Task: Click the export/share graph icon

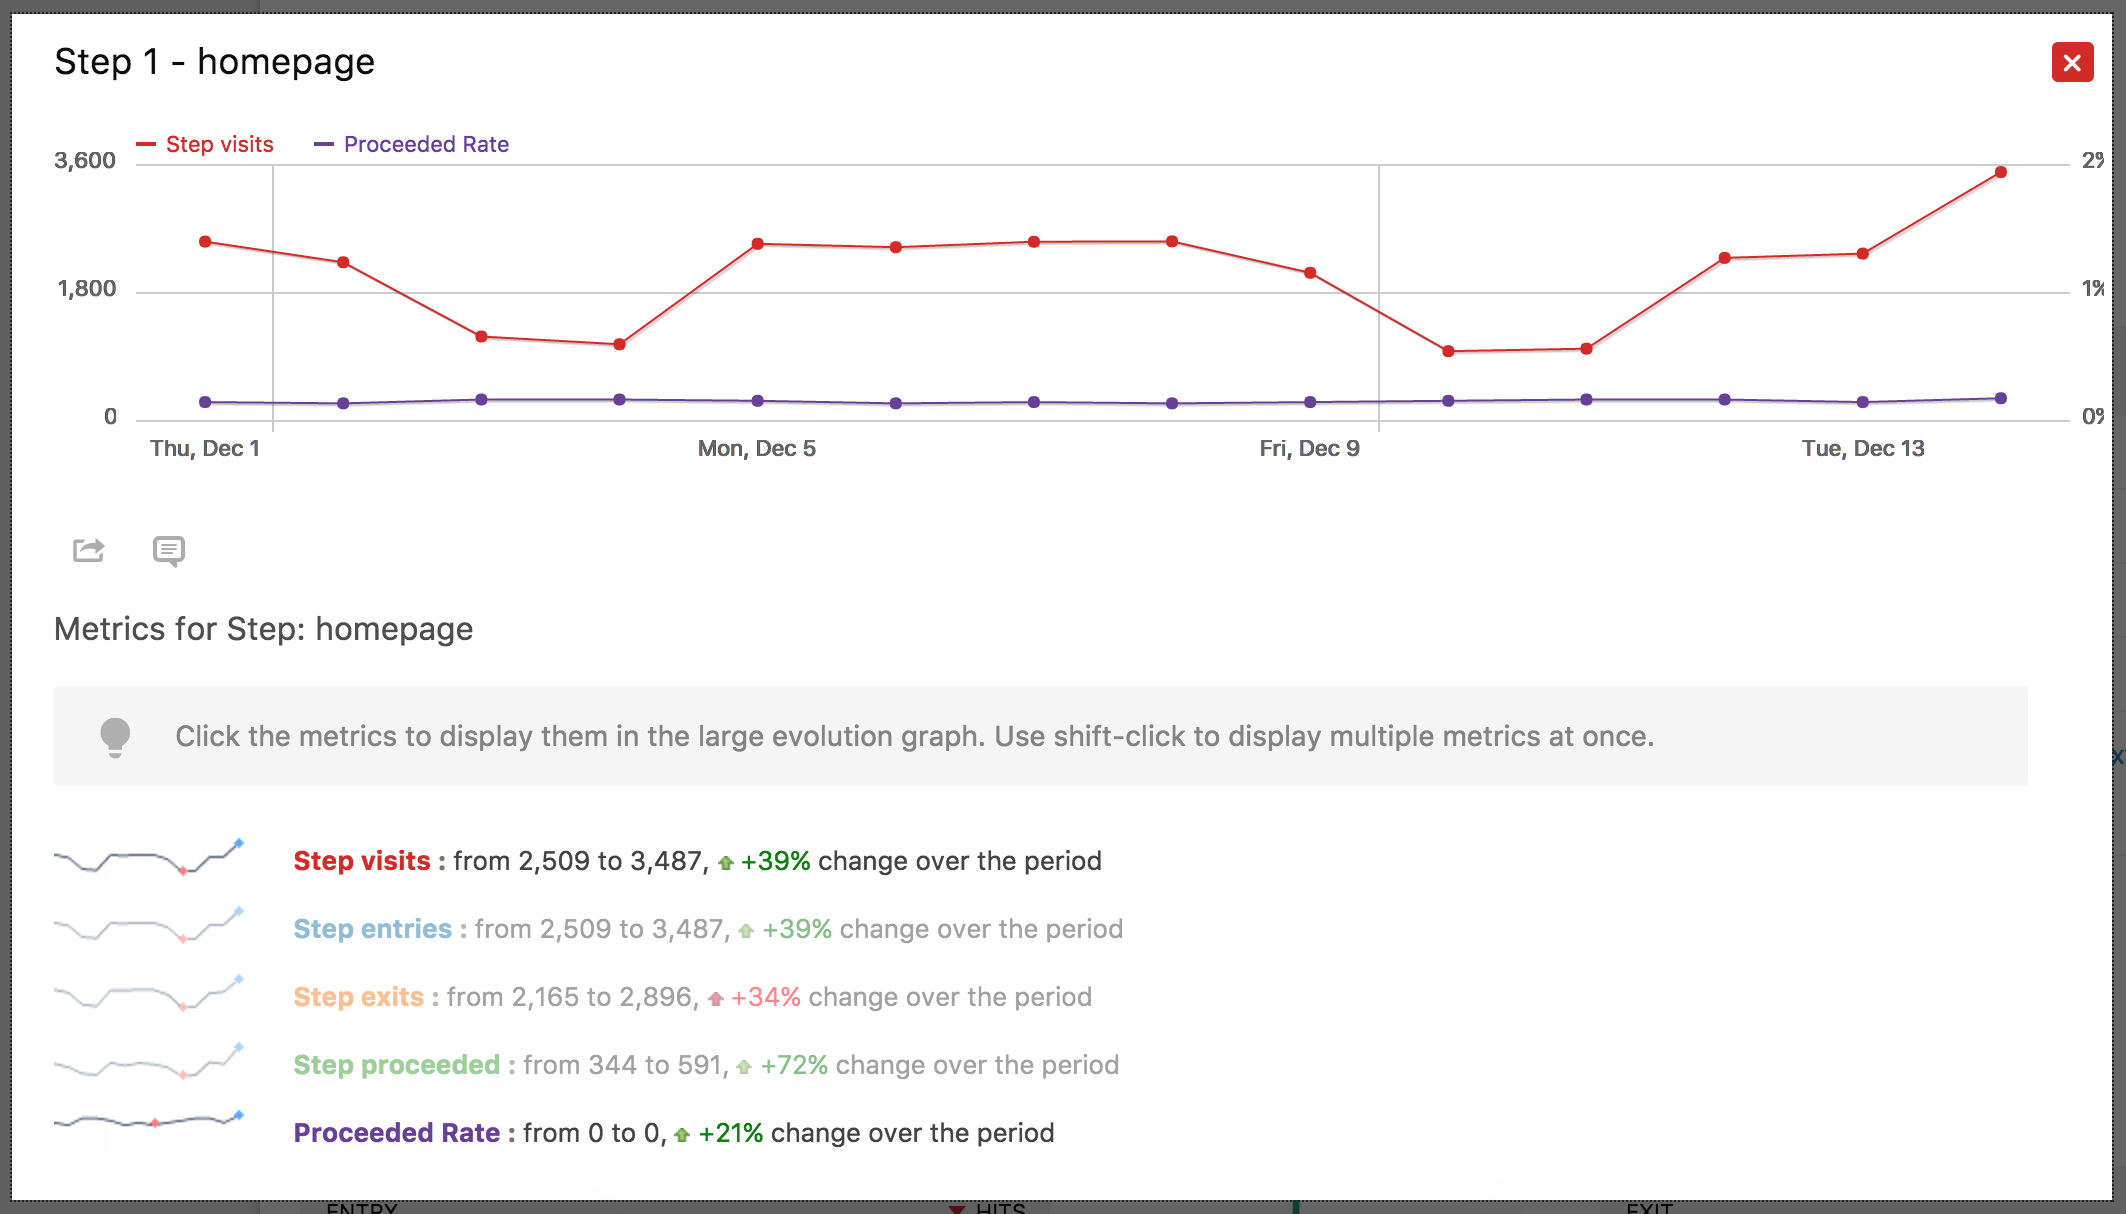Action: (x=88, y=550)
